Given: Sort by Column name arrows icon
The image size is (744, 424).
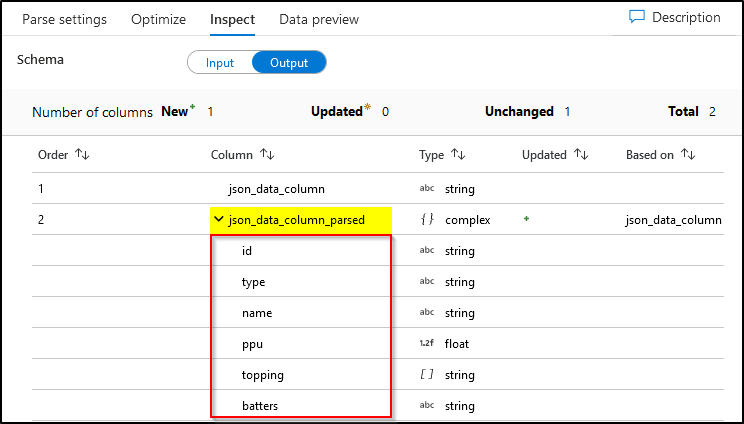Looking at the screenshot, I should 267,154.
